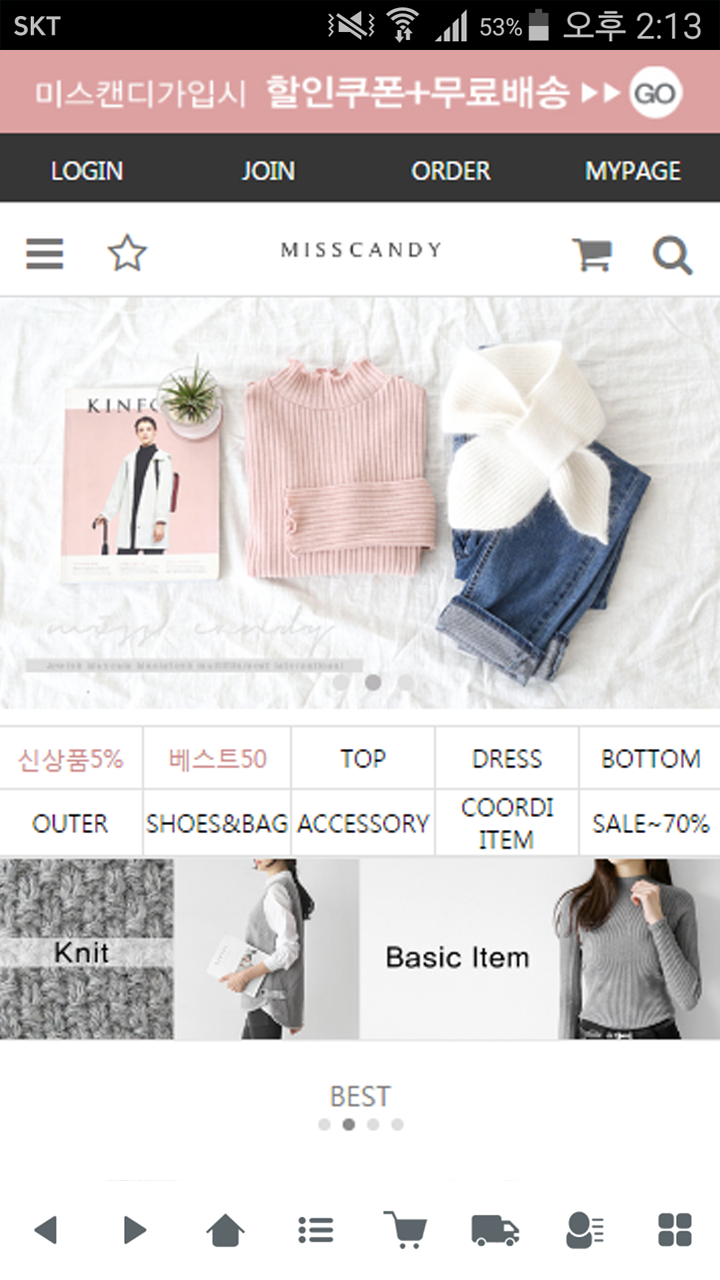The width and height of the screenshot is (720, 1280).
Task: Go forward with the bottom right-pointing arrow
Action: coord(135,1230)
